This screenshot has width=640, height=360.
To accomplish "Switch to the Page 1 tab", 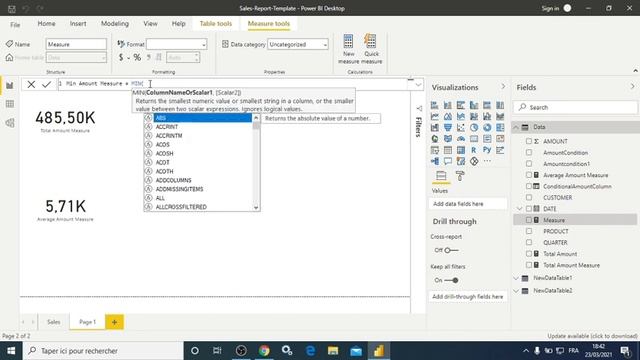I will [87, 322].
